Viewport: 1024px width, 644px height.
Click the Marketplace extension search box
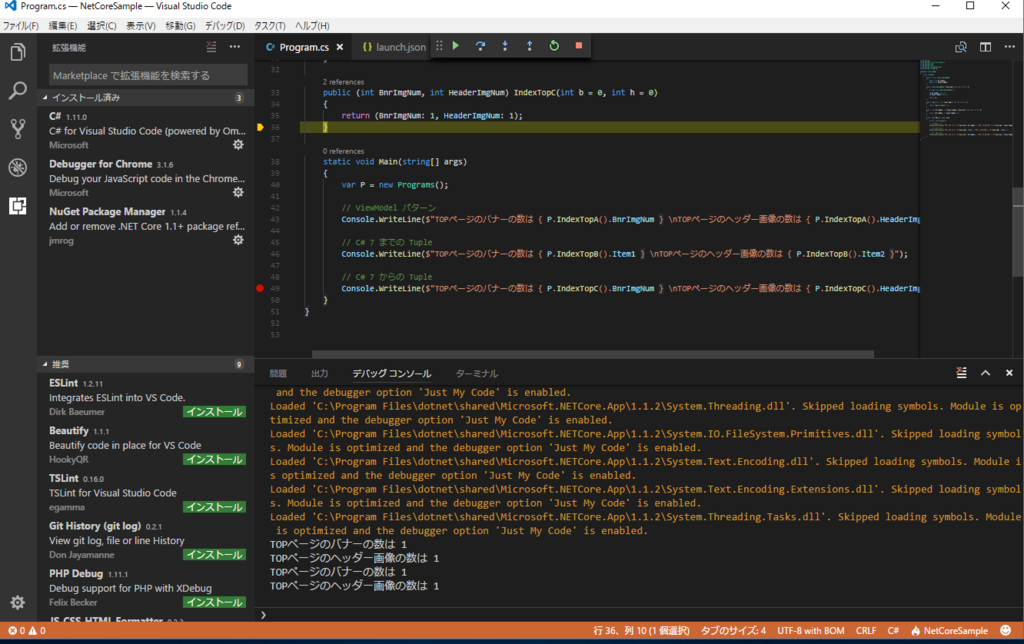pos(148,75)
